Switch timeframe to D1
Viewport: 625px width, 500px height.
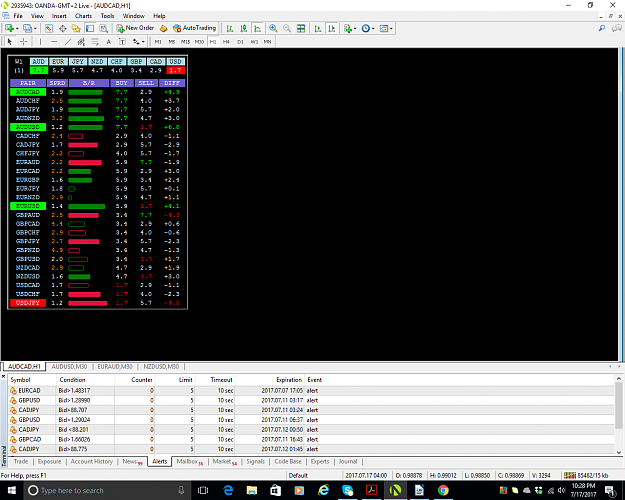(240, 41)
